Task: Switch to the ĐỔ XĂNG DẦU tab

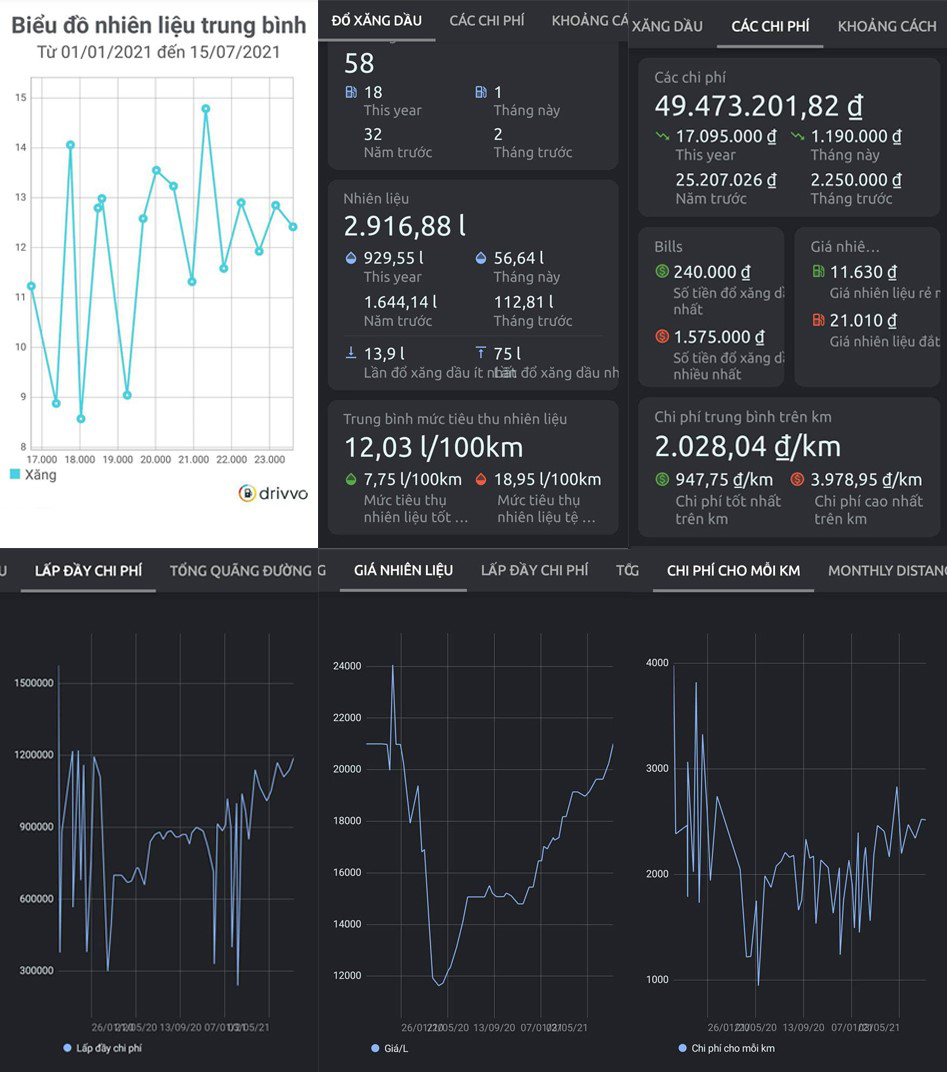Action: 377,21
